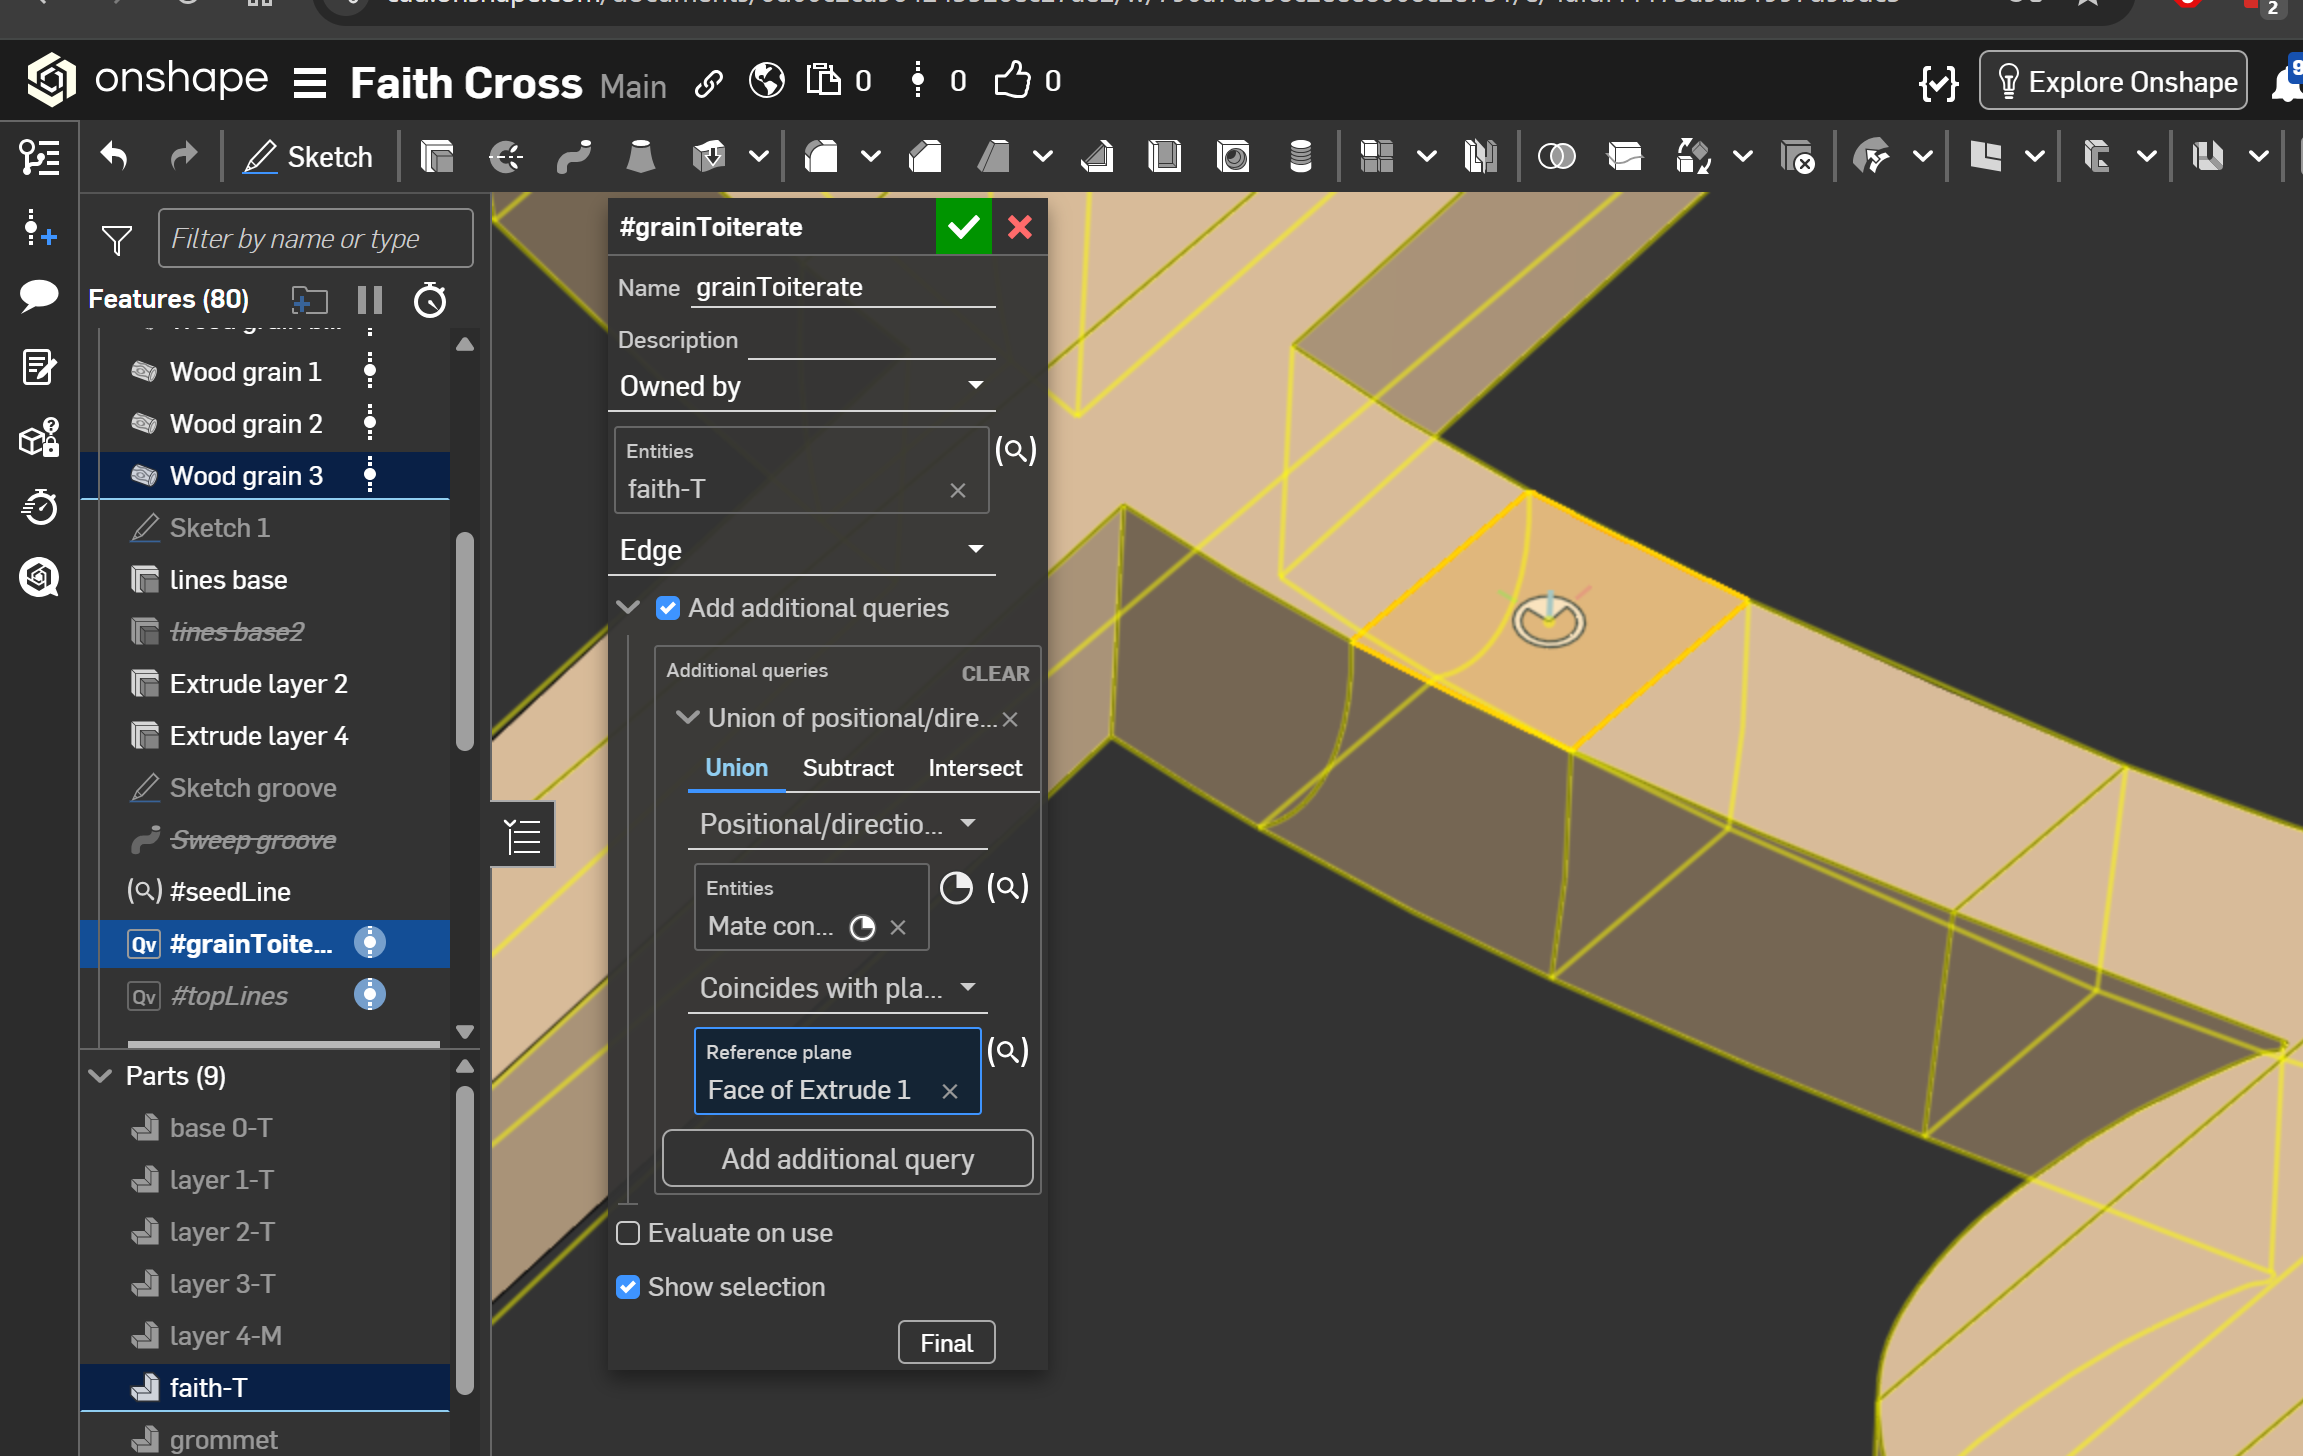This screenshot has height=1456, width=2303.
Task: Uncheck Add additional queries checkbox
Action: tap(668, 608)
